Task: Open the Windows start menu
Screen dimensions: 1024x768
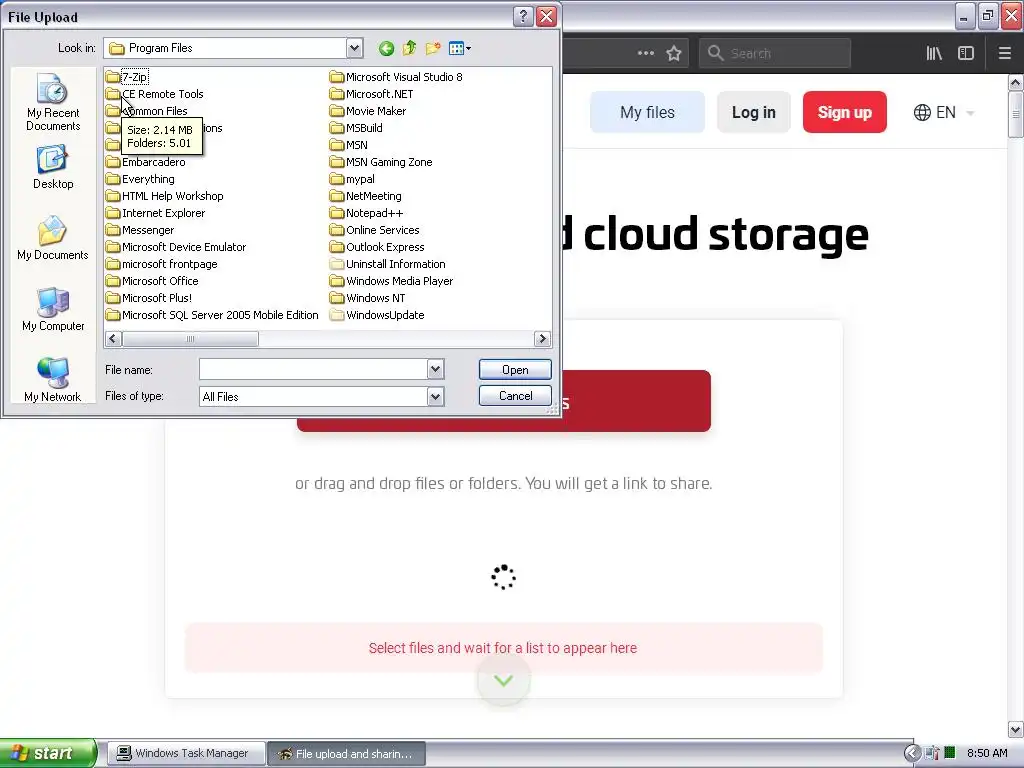Action: [48, 753]
